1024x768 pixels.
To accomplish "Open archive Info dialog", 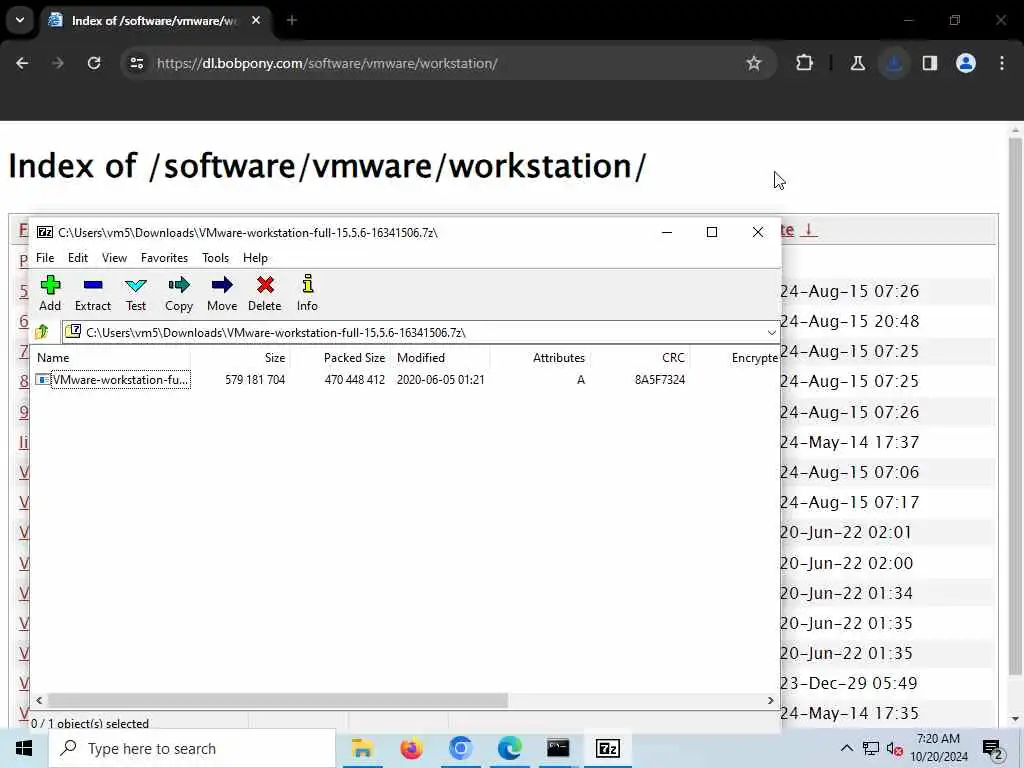I will pyautogui.click(x=307, y=293).
